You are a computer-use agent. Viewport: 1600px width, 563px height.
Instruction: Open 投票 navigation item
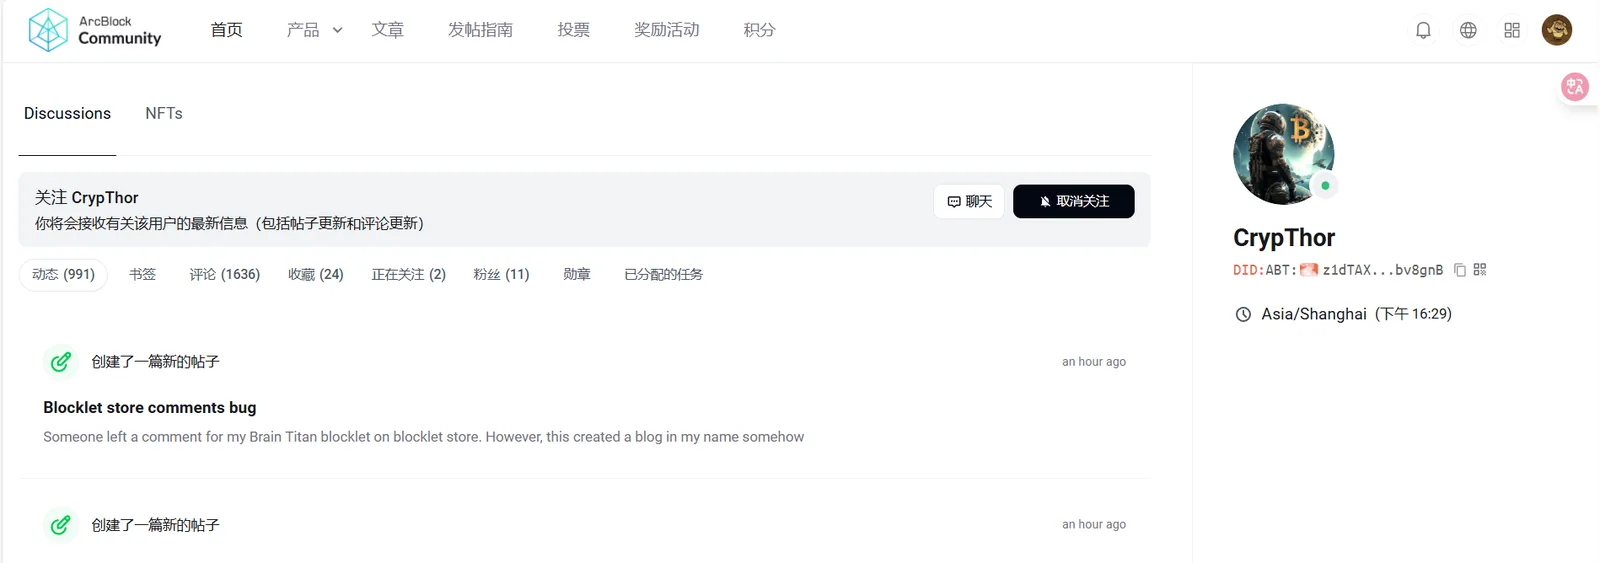point(574,30)
